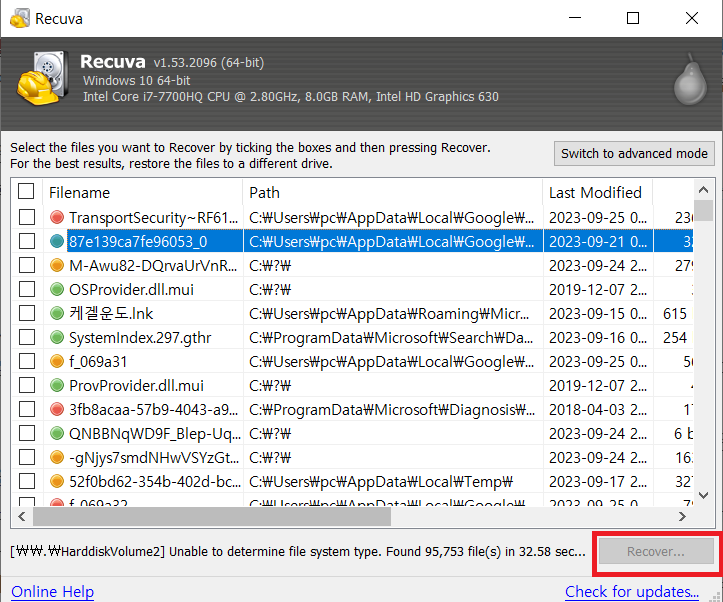Screen dimensions: 723x602
Task: Click path C:\Users\pc\AppData\Local\Temp\
Action: (381, 481)
